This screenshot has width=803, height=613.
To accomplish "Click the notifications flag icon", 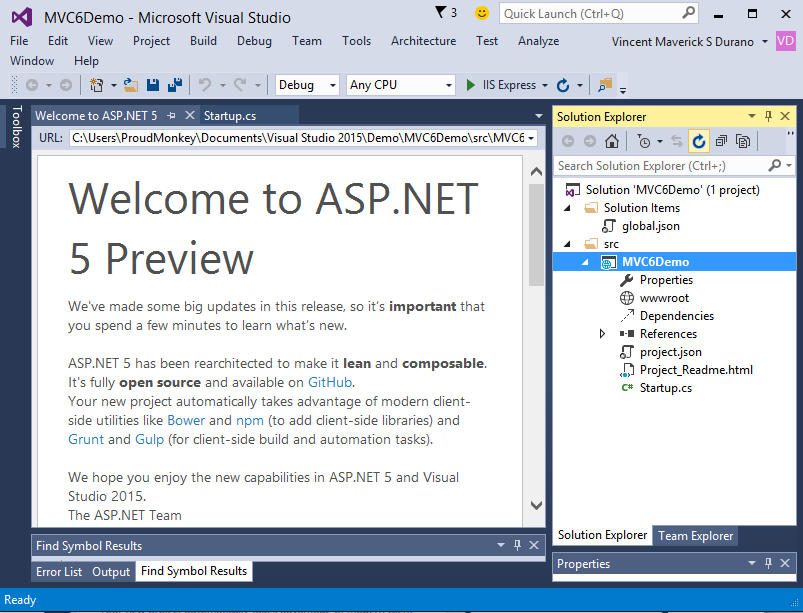I will tap(440, 12).
